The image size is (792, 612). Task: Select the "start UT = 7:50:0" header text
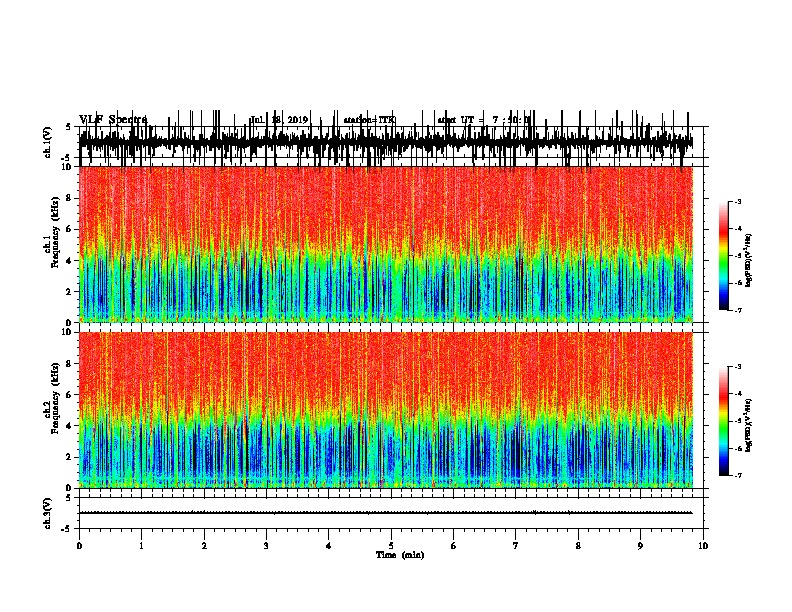pyautogui.click(x=483, y=120)
